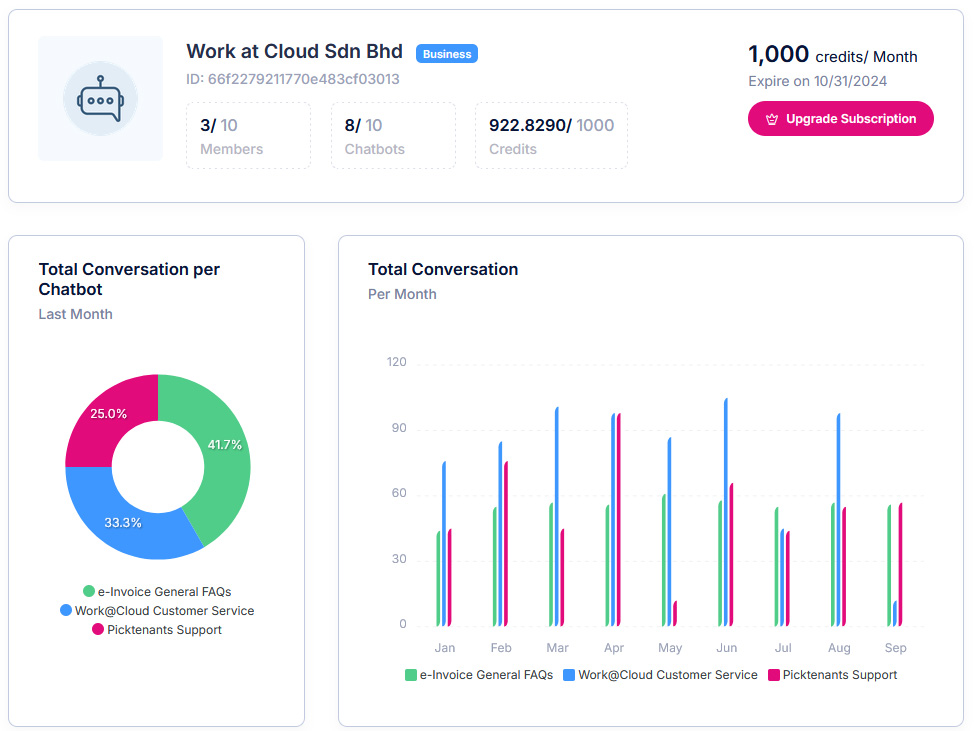Click the pink Jun bar
Image resolution: width=974 pixels, height=731 pixels.
[732, 555]
